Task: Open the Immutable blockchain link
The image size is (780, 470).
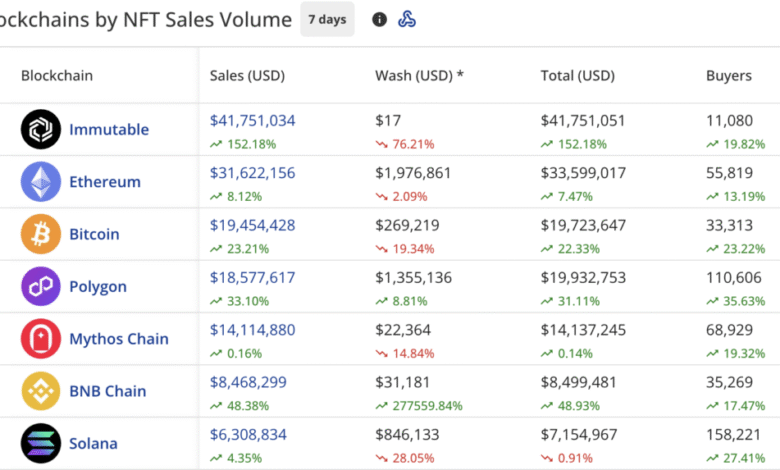Action: click(x=109, y=129)
